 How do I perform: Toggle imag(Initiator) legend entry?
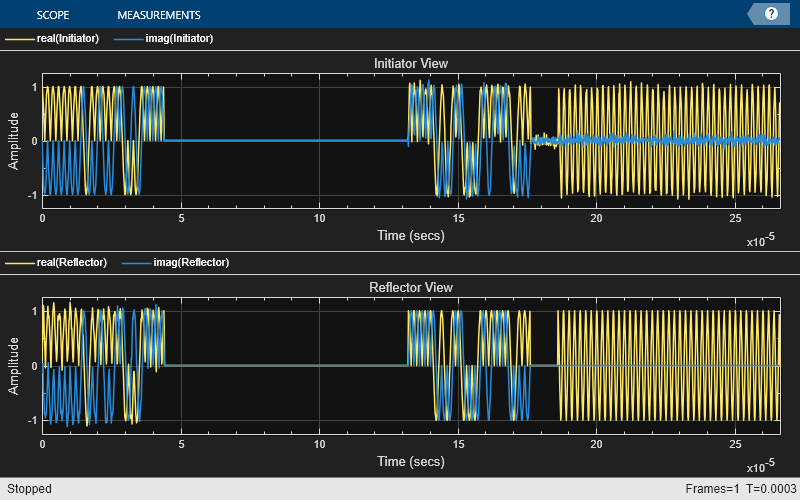(179, 38)
